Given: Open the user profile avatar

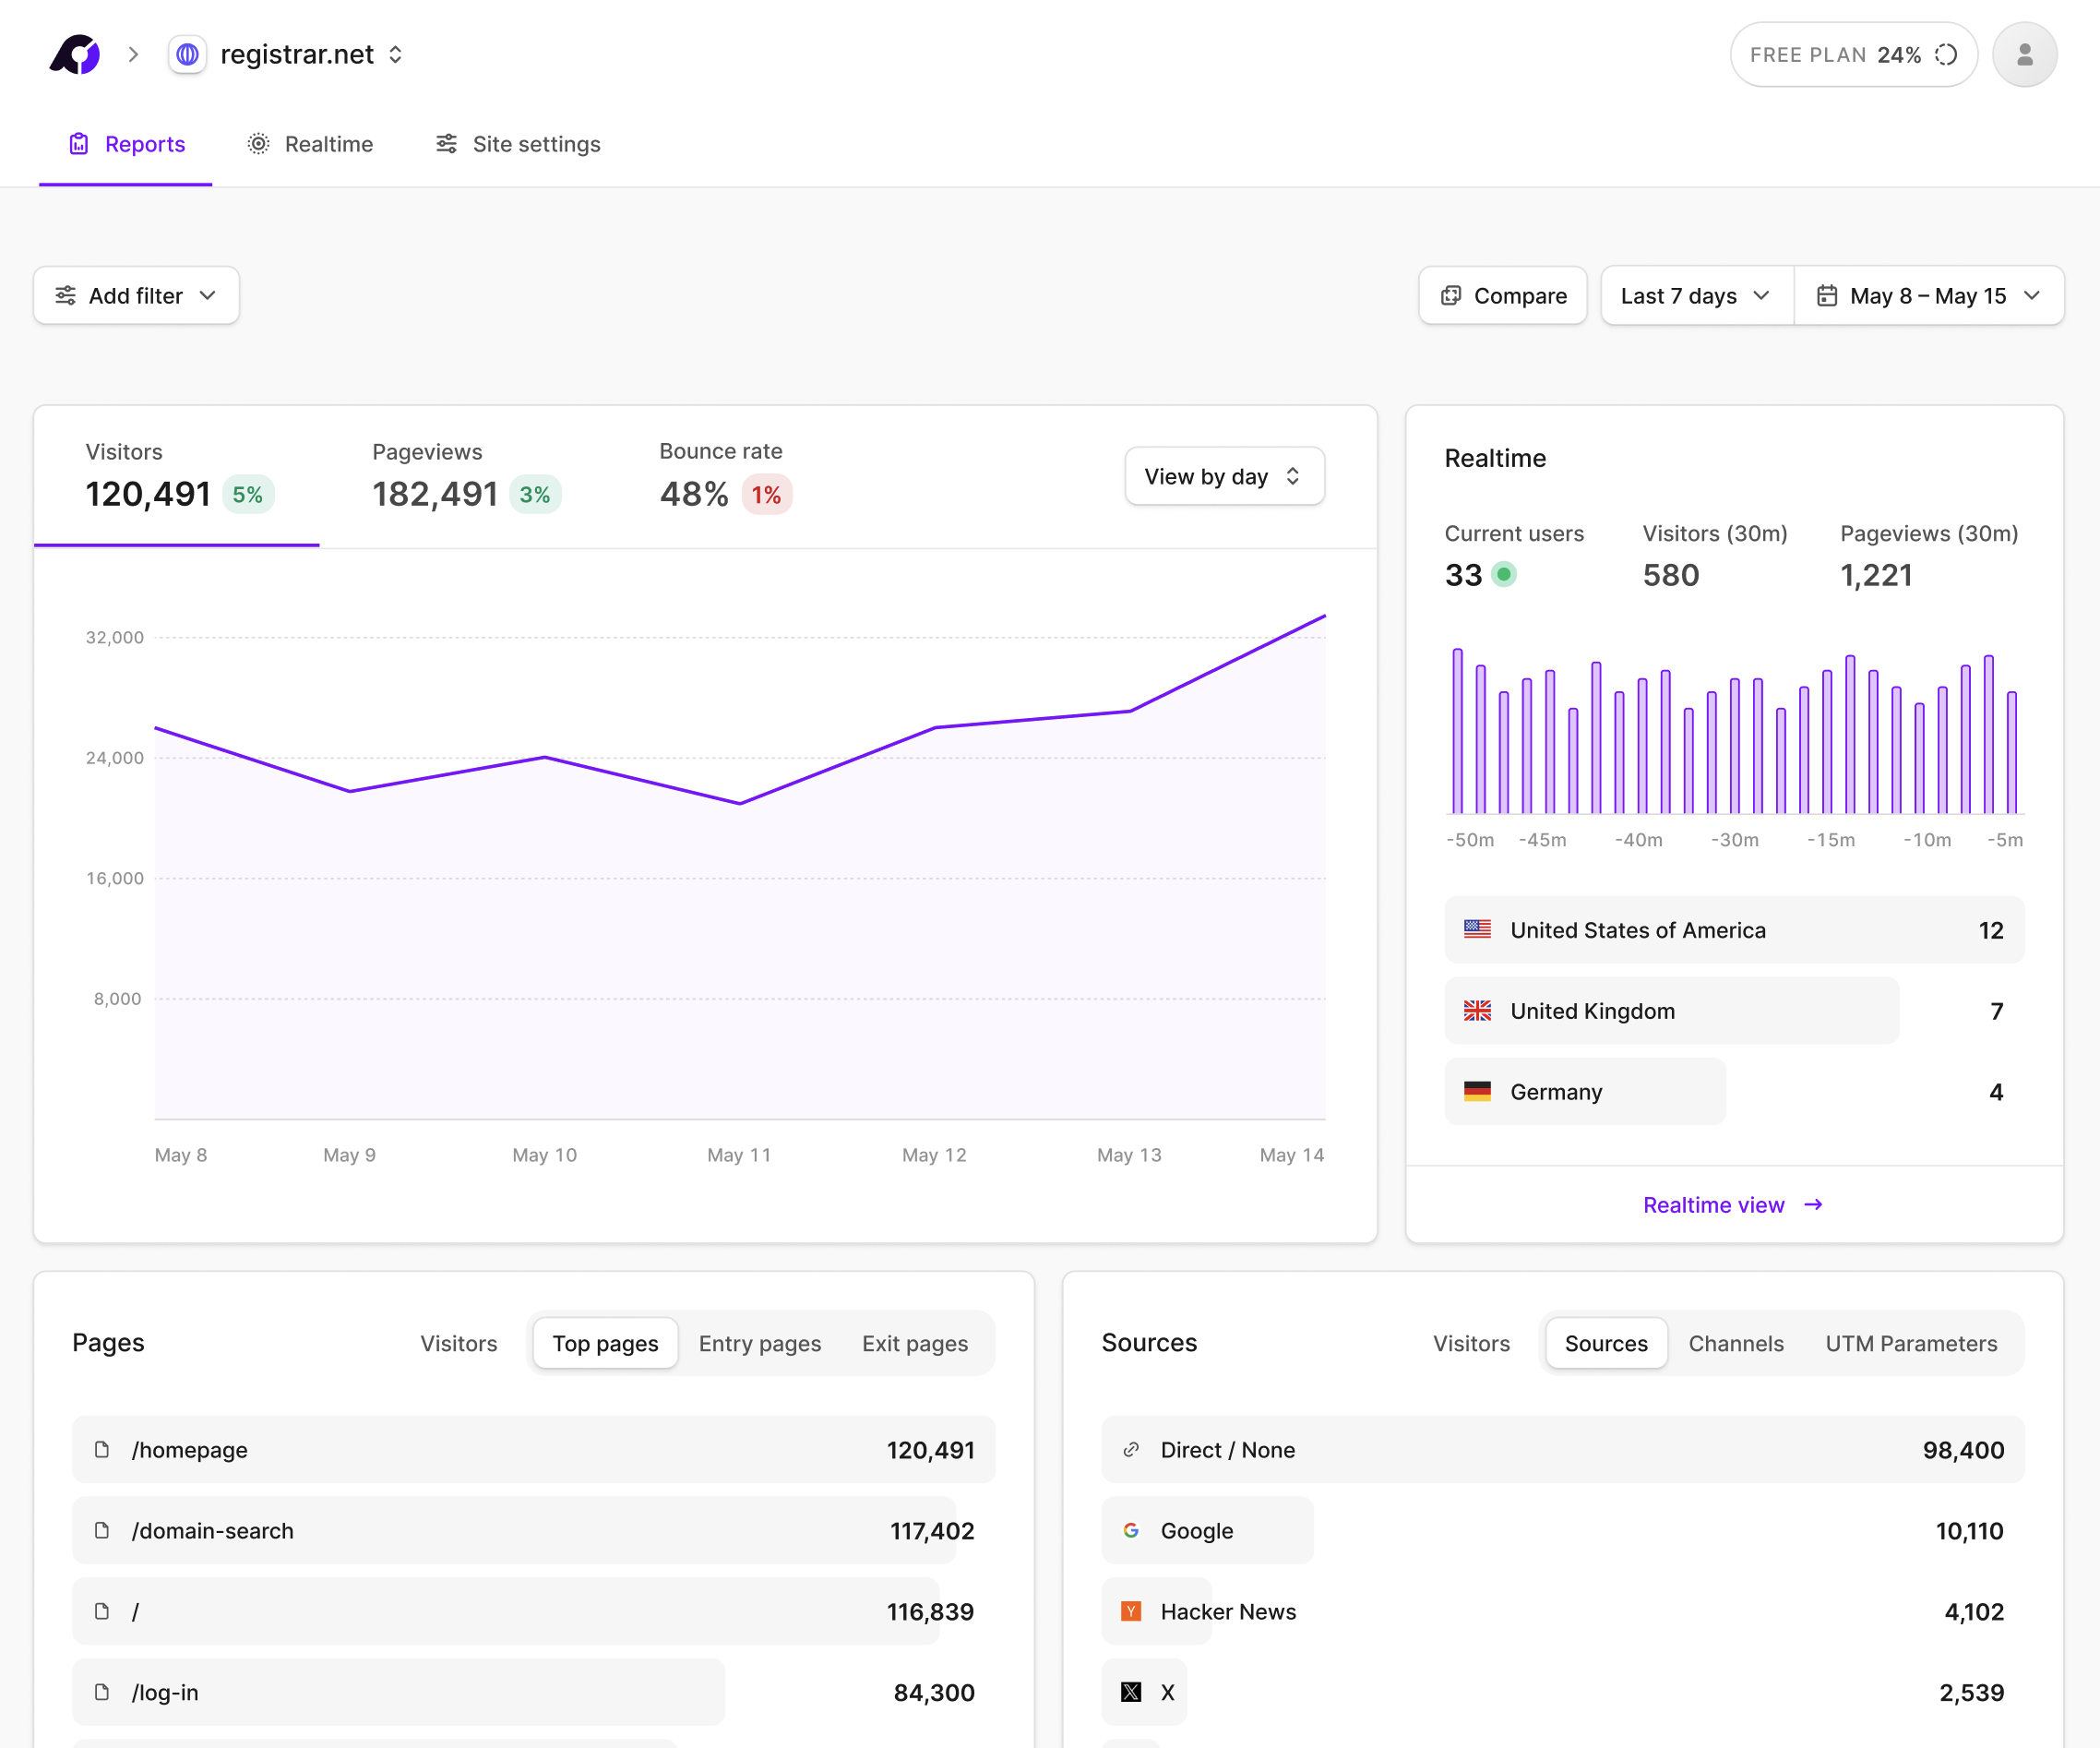Looking at the screenshot, I should coord(2024,54).
